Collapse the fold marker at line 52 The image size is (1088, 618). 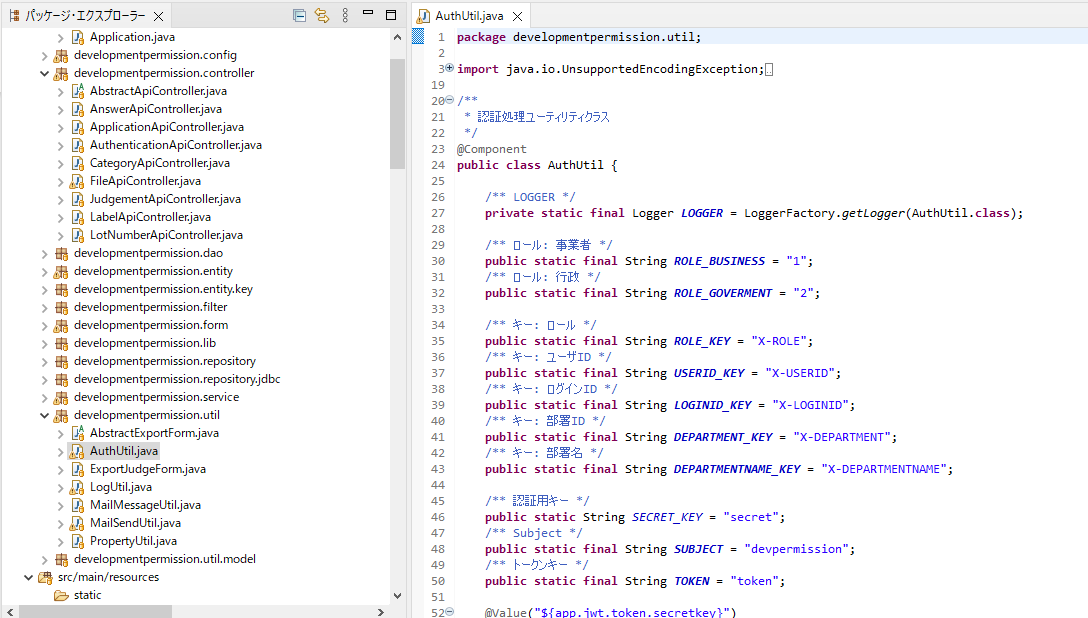pyautogui.click(x=449, y=612)
